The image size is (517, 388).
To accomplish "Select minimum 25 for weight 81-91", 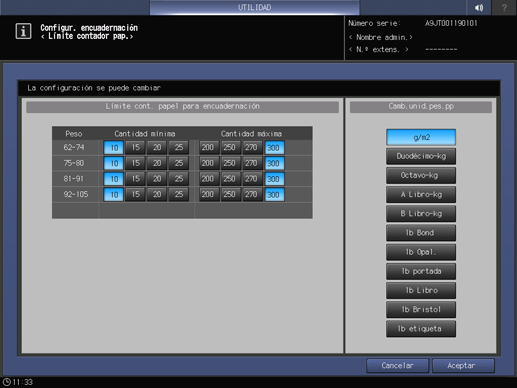I will tap(179, 179).
